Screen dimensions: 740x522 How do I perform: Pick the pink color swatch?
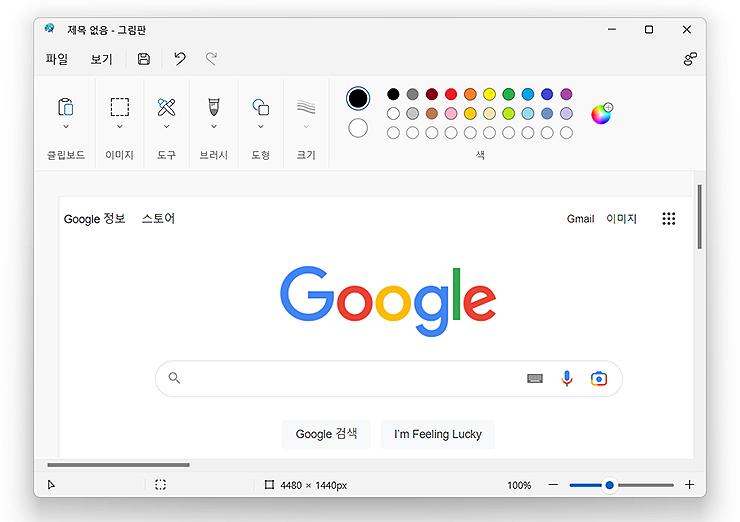pyautogui.click(x=451, y=114)
